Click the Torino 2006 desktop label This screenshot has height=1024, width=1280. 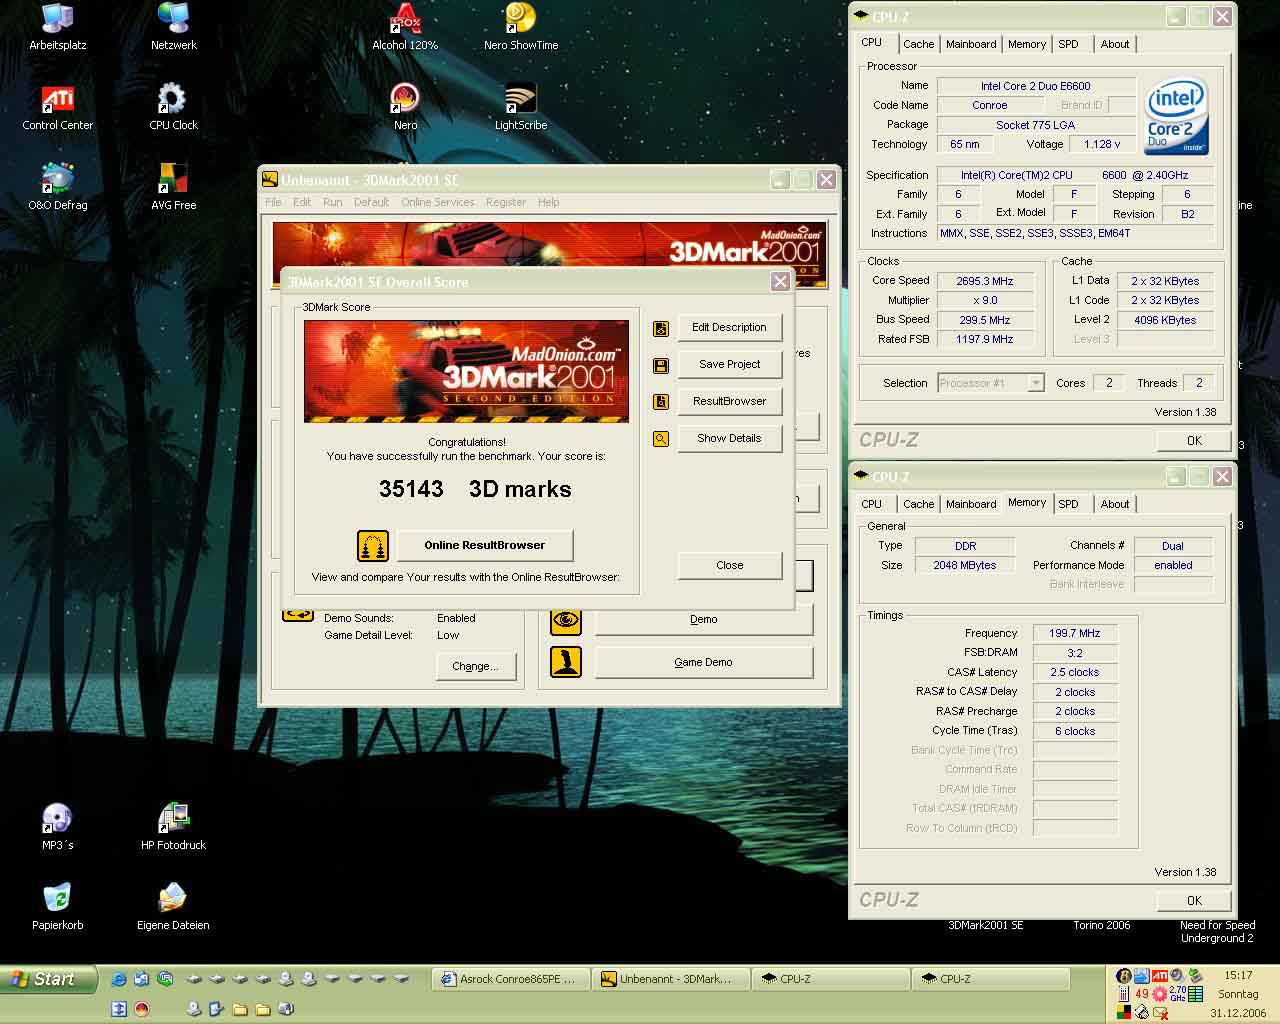pos(1102,926)
